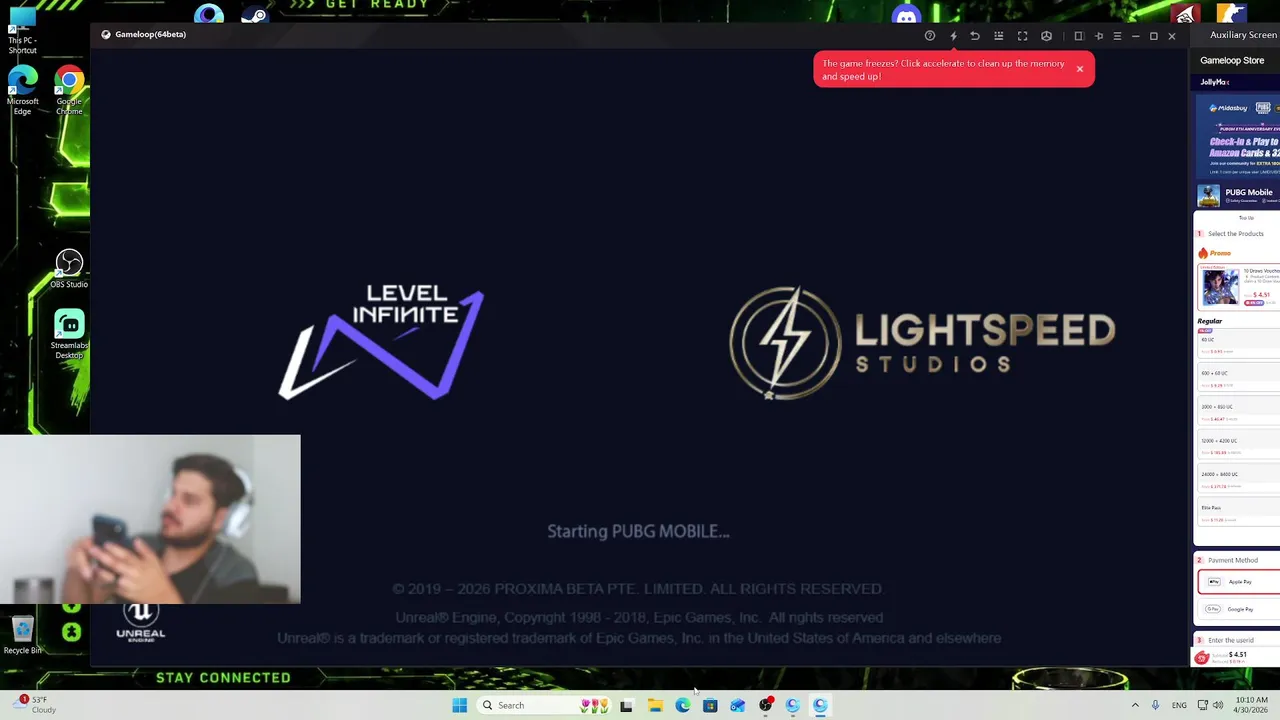Open This PC shortcut on the desktop
This screenshot has height=720, width=1280.
tap(22, 32)
